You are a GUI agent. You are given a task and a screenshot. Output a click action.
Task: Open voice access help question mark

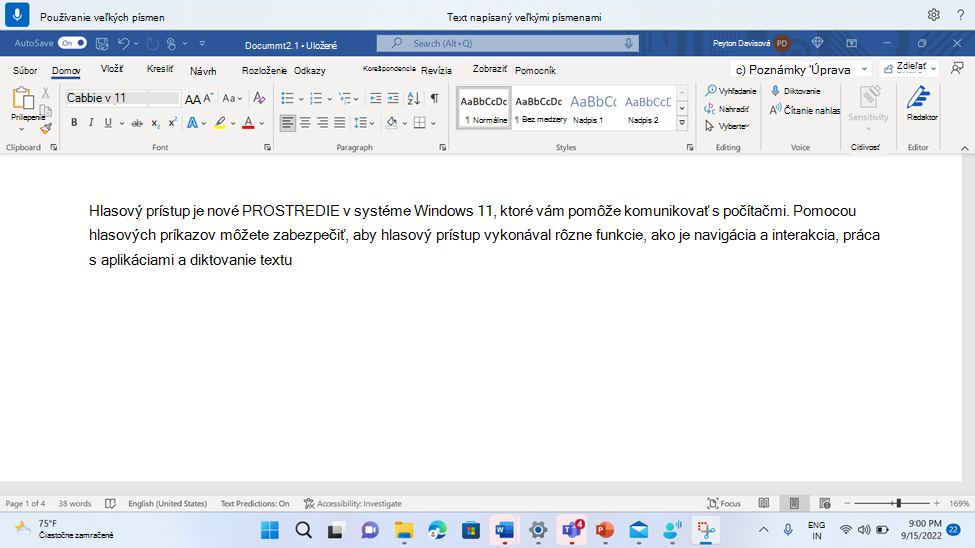coord(961,15)
